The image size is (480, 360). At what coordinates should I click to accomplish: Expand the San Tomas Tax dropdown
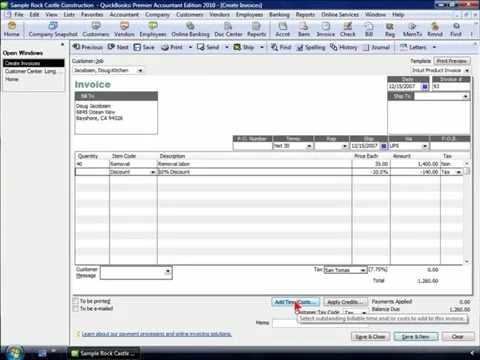point(363,270)
